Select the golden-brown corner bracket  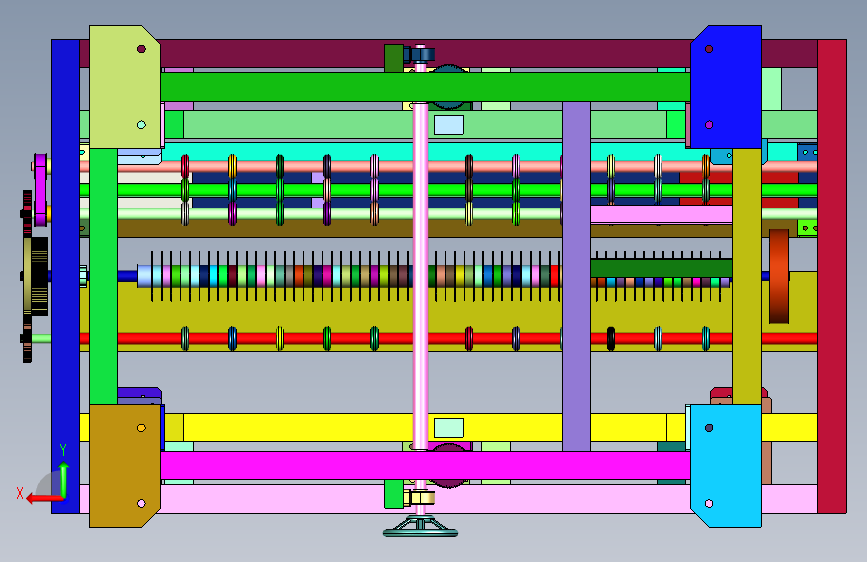125,466
